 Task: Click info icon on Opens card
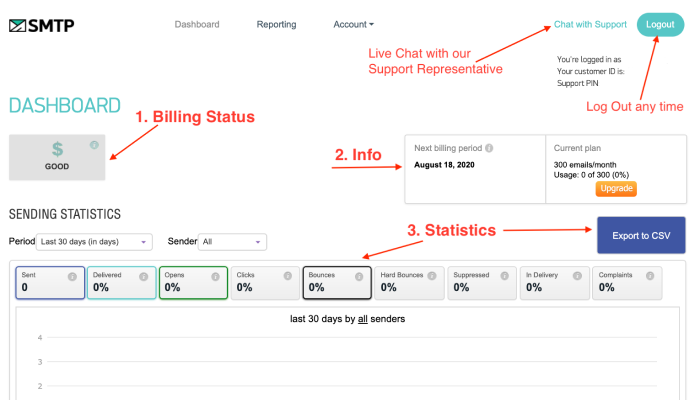click(216, 275)
